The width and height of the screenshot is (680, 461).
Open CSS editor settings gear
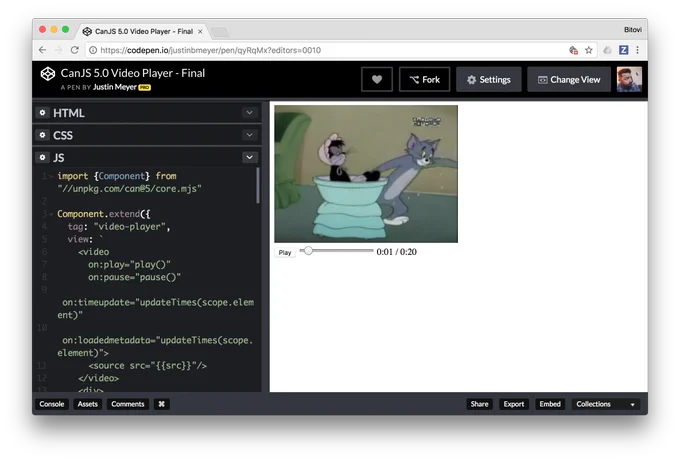click(x=42, y=135)
